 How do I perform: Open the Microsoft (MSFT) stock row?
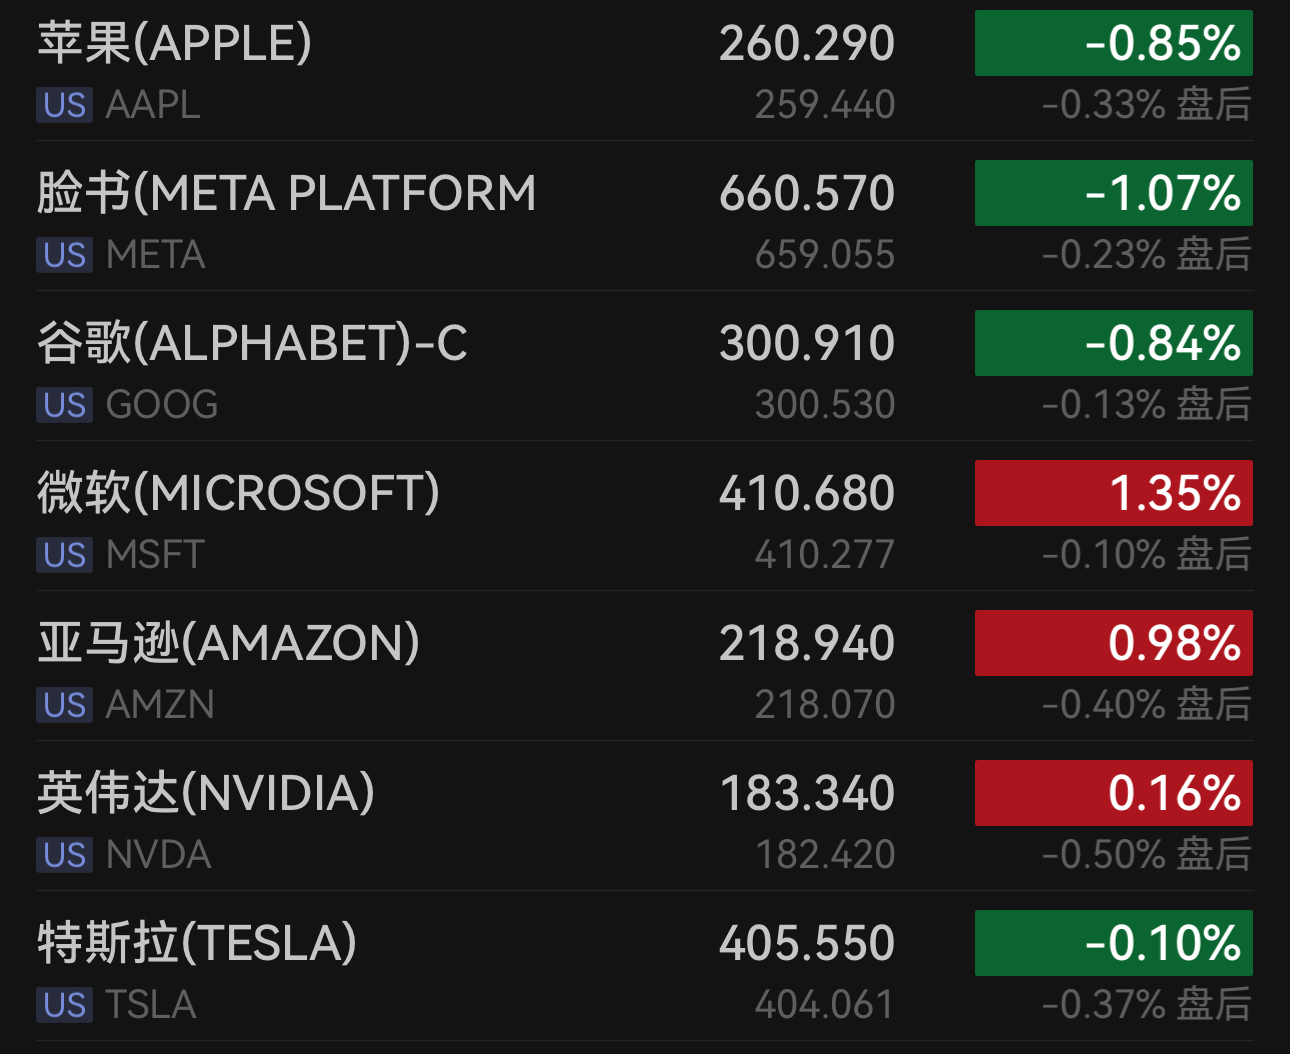point(238,494)
